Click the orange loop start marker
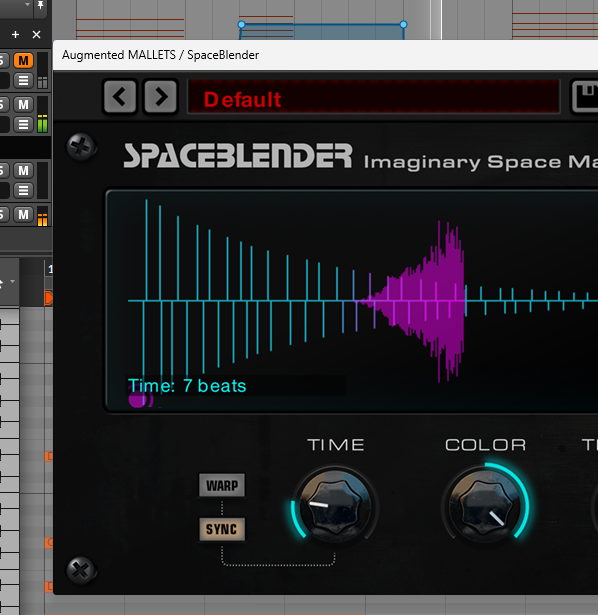This screenshot has width=598, height=615. [49, 298]
